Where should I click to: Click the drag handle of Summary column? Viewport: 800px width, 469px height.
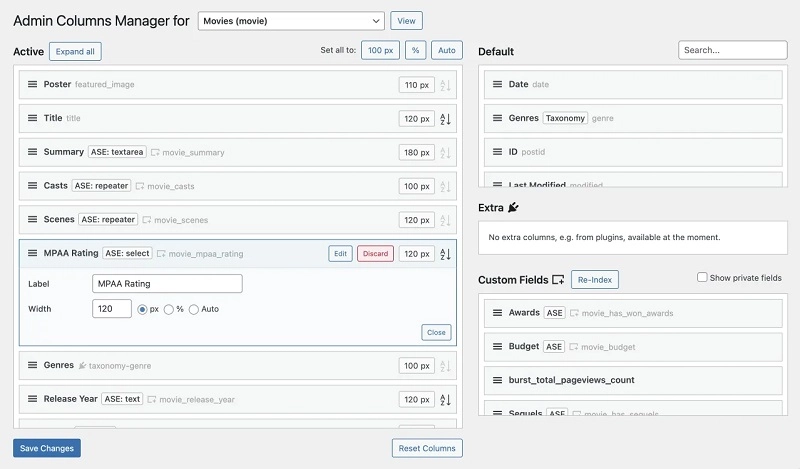[x=32, y=153]
